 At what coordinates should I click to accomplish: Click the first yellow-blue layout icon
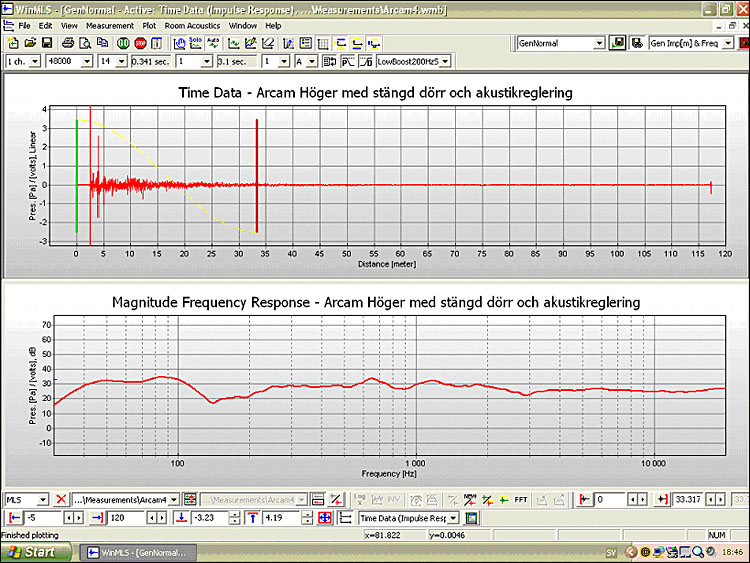point(341,44)
